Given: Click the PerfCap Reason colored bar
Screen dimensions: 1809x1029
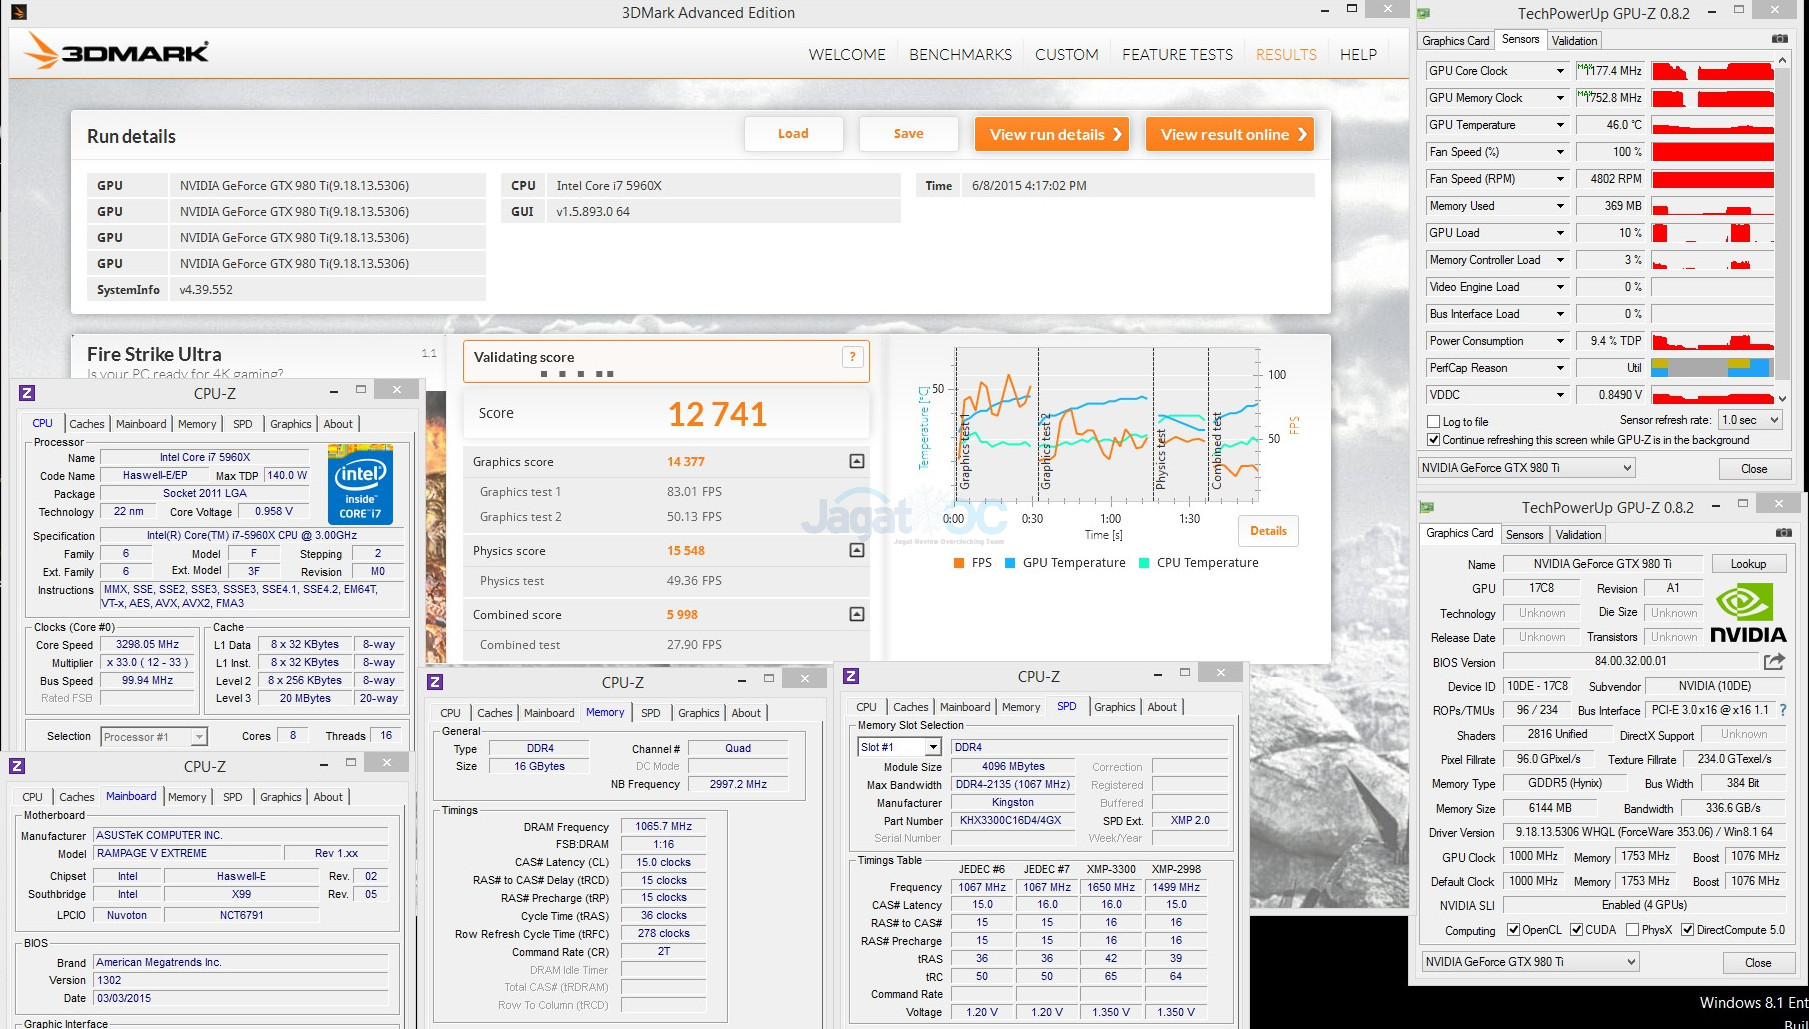Looking at the screenshot, I should (x=1711, y=368).
